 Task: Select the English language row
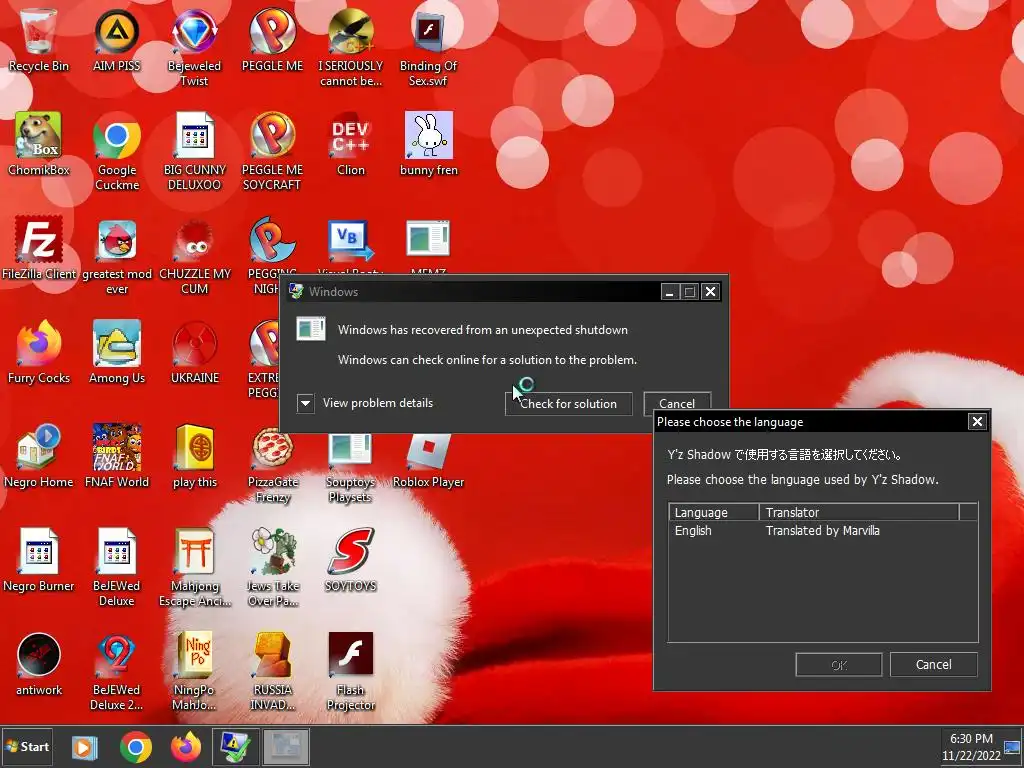tap(823, 530)
